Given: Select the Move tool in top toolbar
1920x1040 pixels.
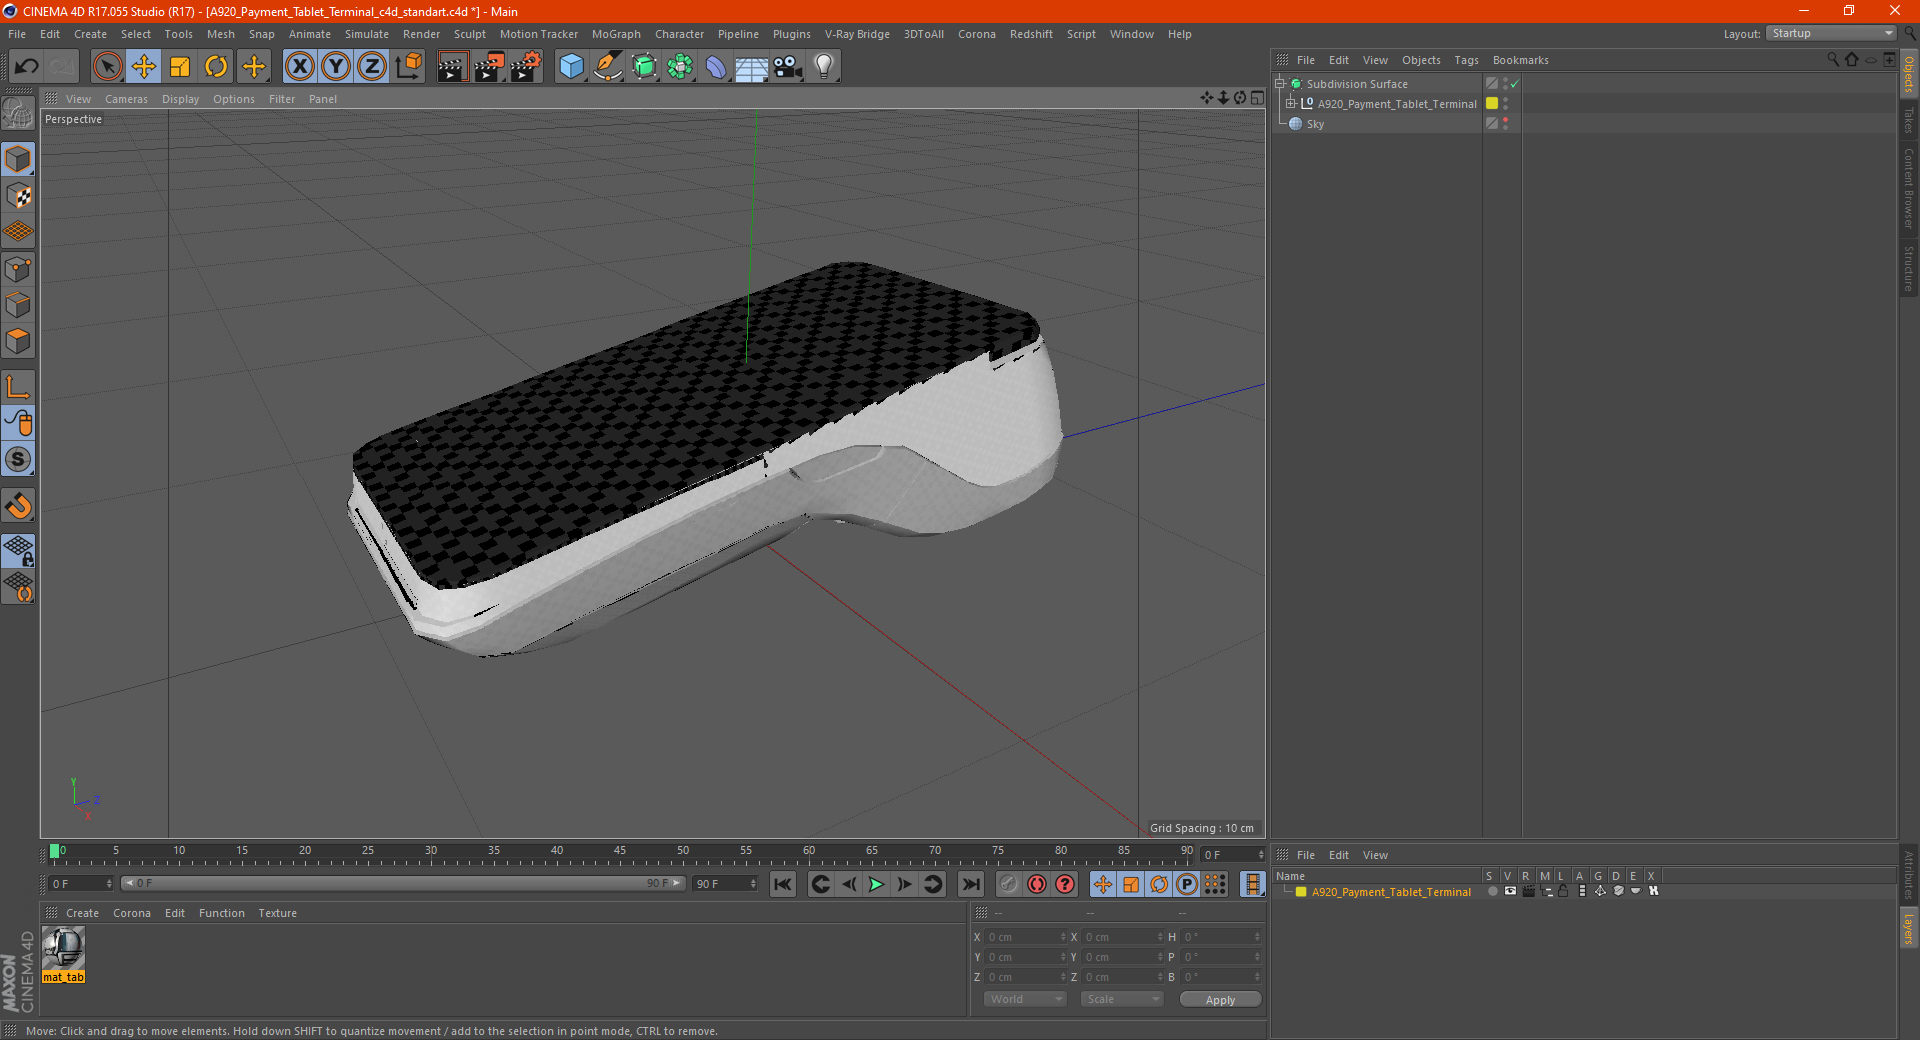Looking at the screenshot, I should coord(144,67).
